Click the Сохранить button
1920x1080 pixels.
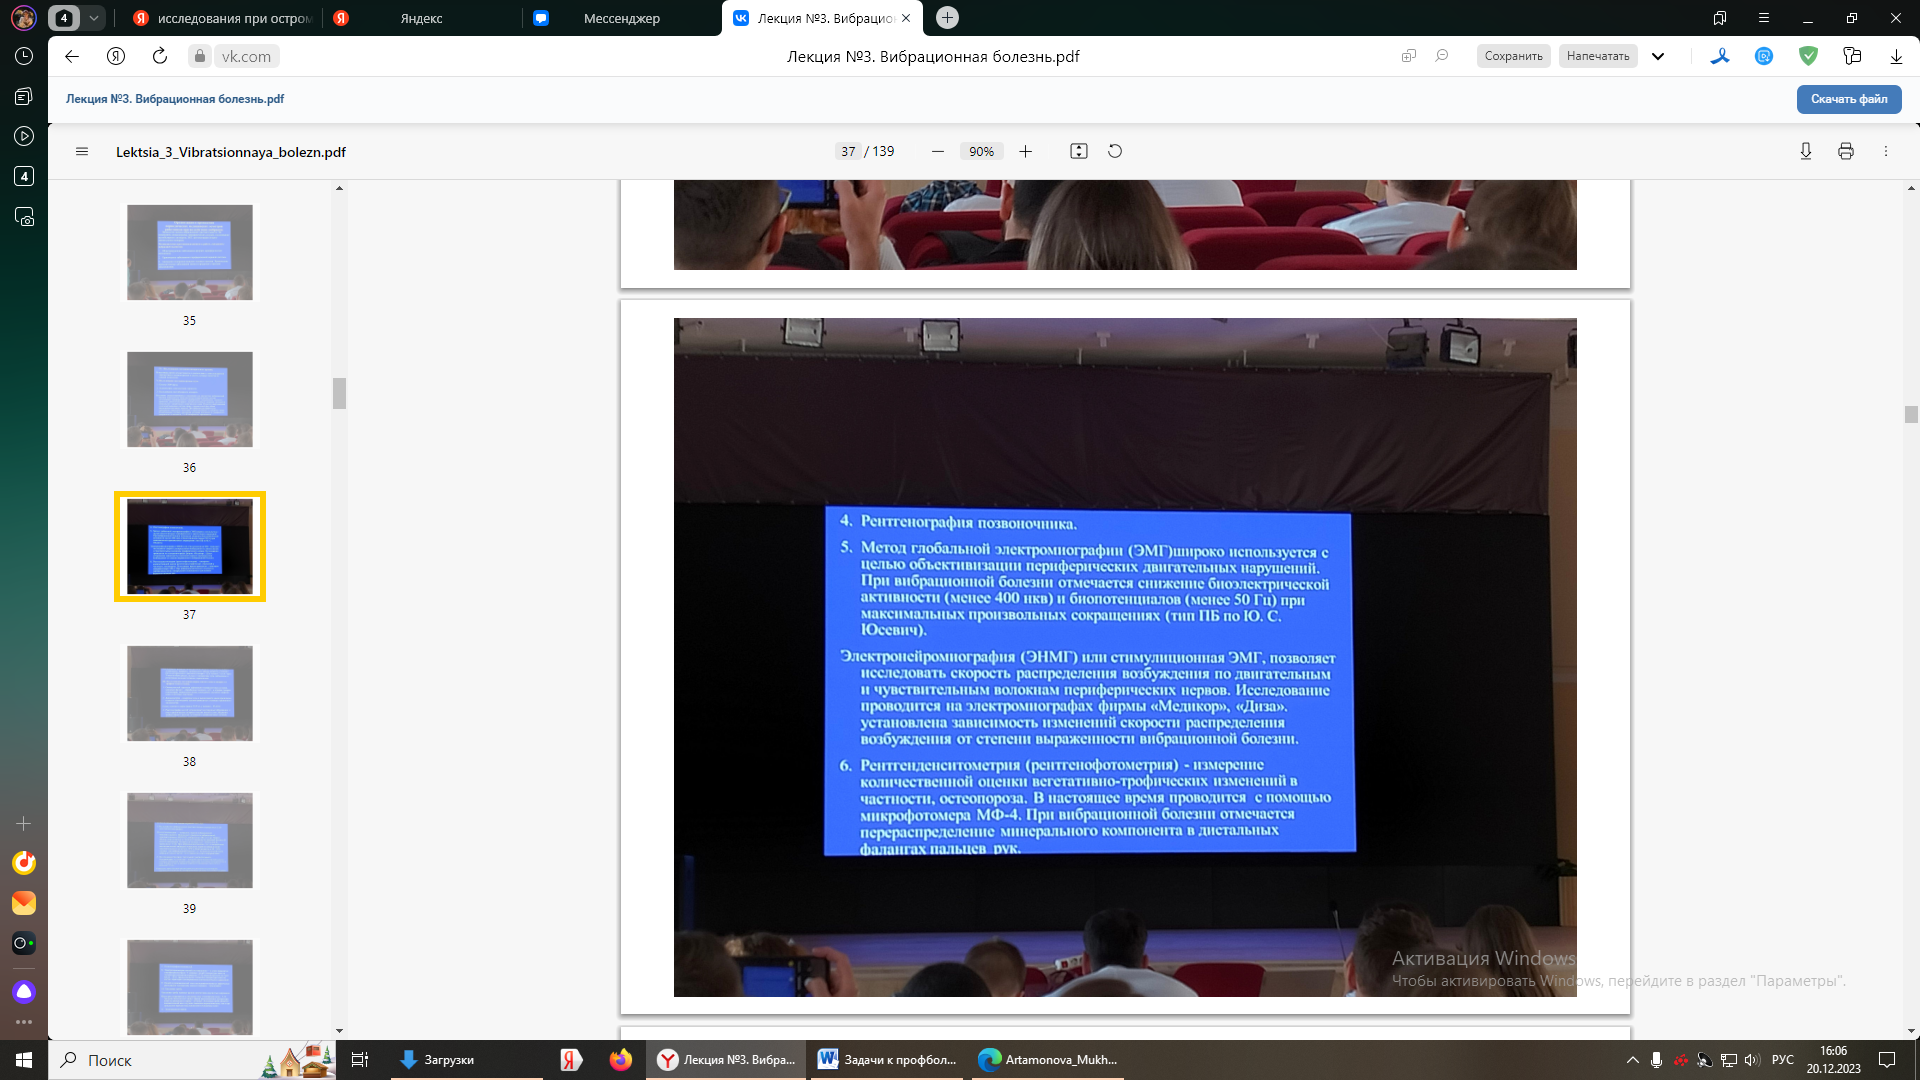pyautogui.click(x=1513, y=56)
